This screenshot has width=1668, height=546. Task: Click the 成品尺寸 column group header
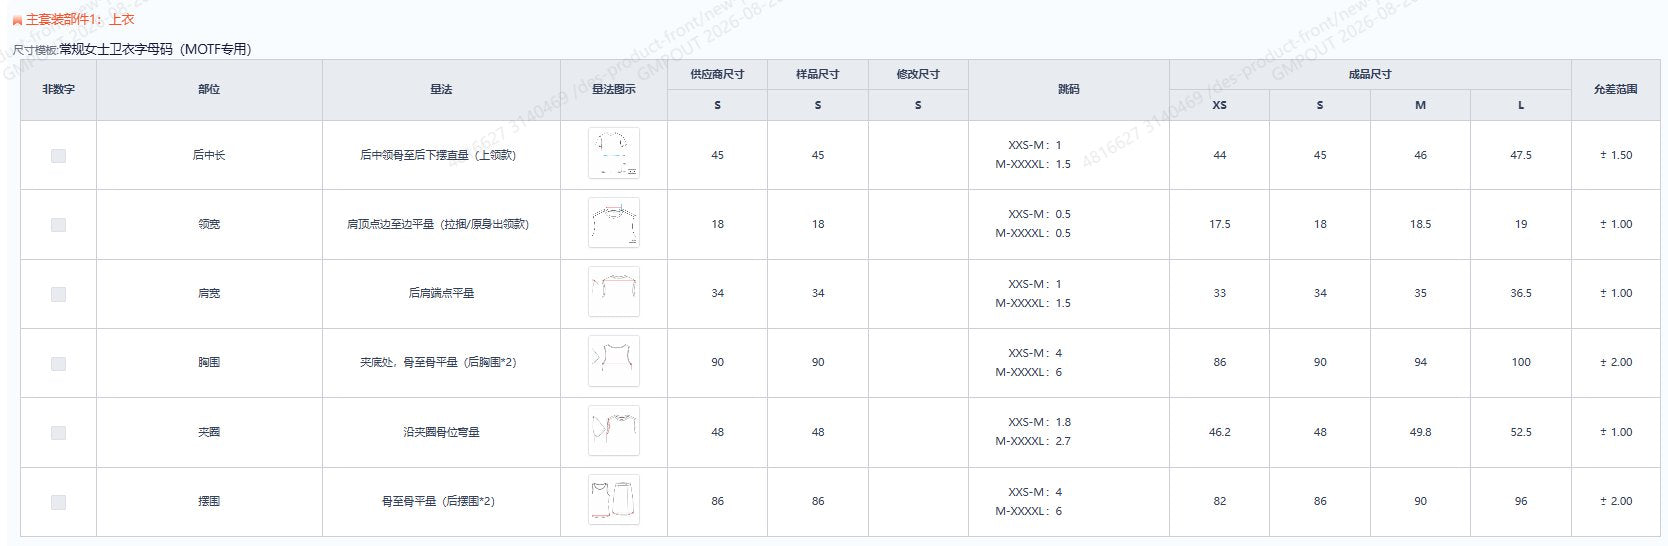1370,74
